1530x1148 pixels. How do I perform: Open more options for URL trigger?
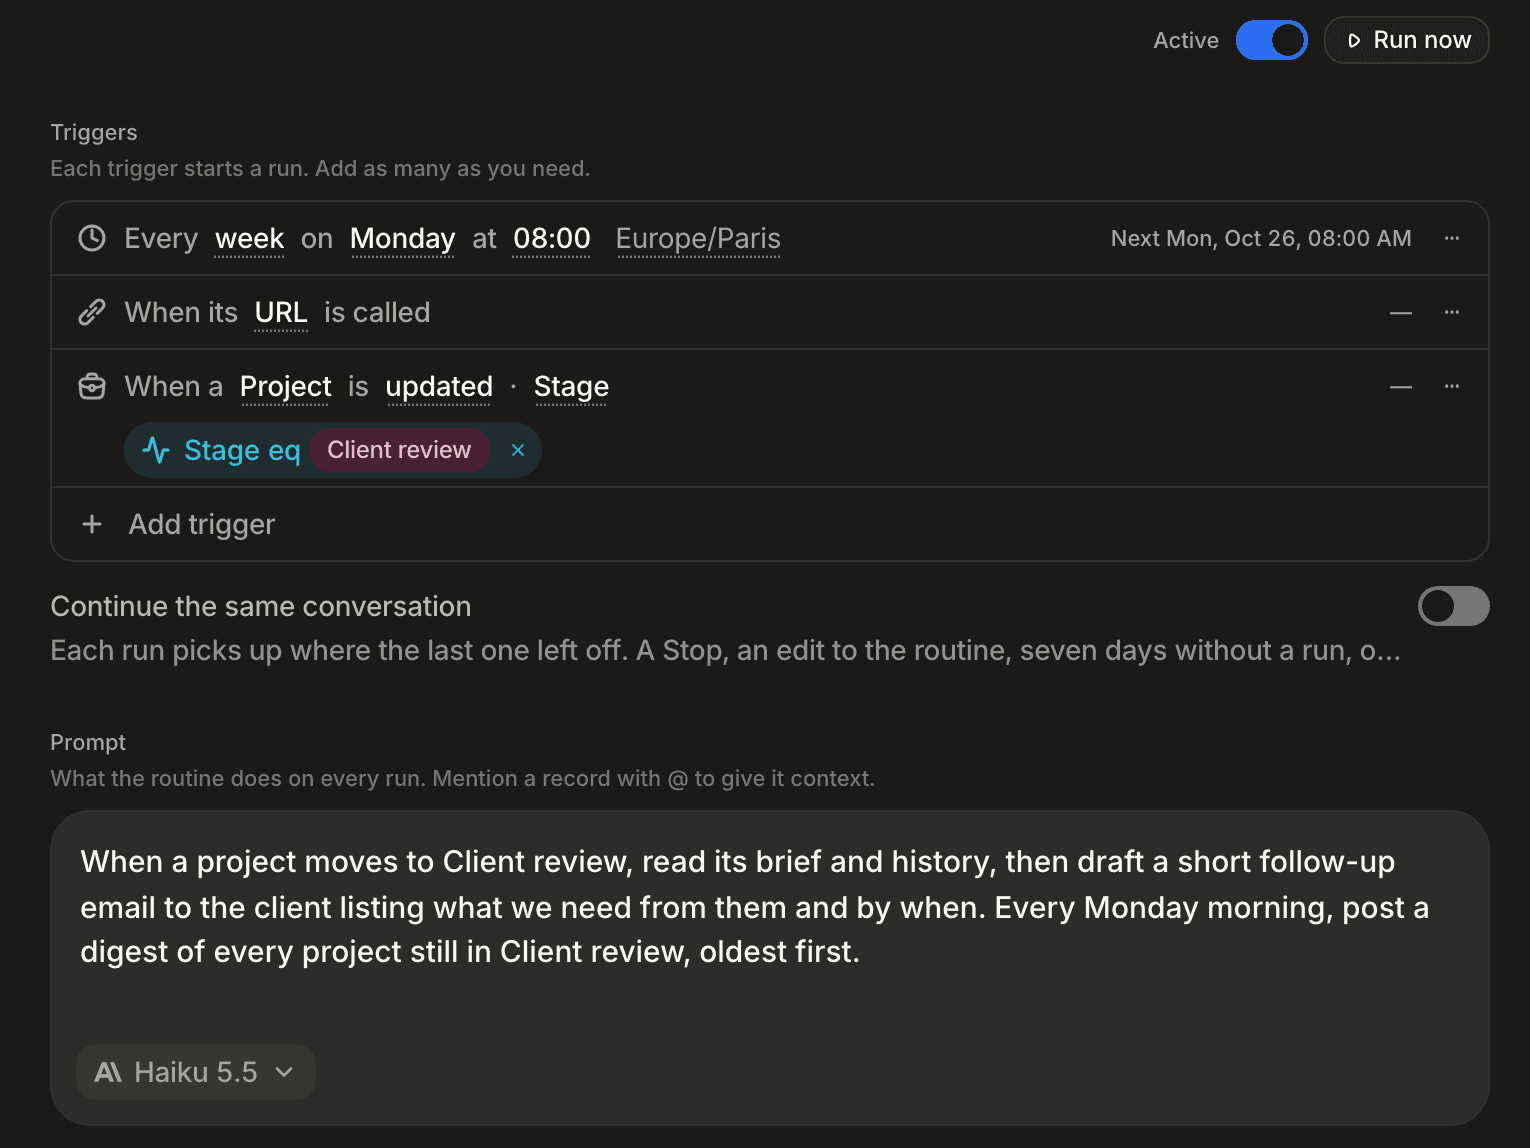[1452, 312]
